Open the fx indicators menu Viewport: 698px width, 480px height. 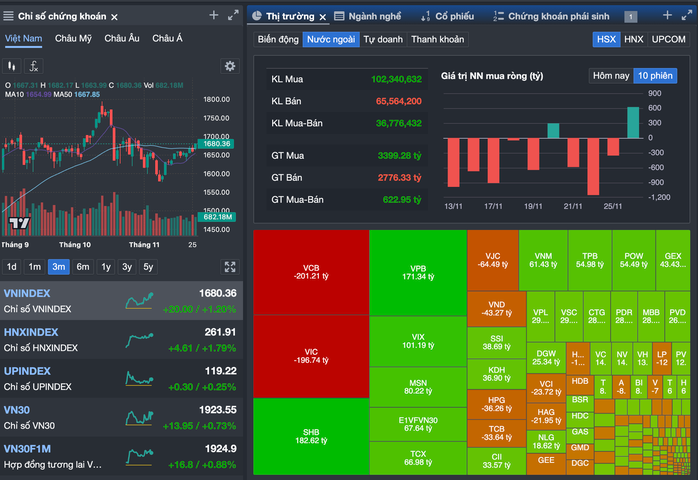tap(34, 66)
